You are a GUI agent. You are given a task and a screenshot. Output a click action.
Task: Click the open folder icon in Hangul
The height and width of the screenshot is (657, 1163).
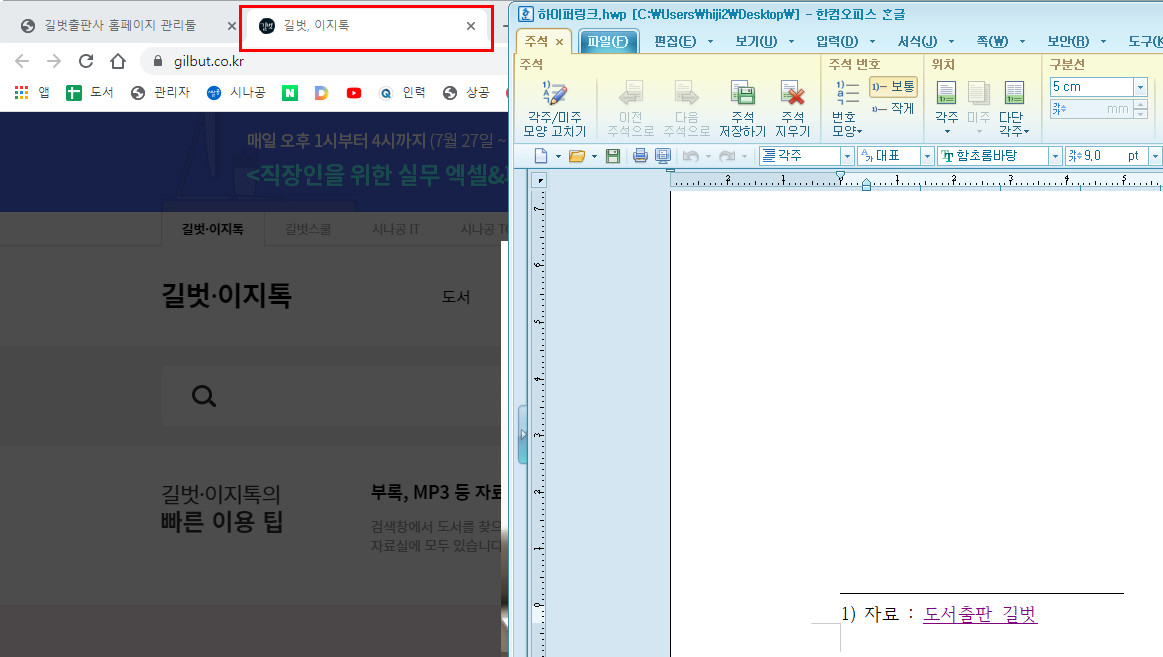point(576,156)
